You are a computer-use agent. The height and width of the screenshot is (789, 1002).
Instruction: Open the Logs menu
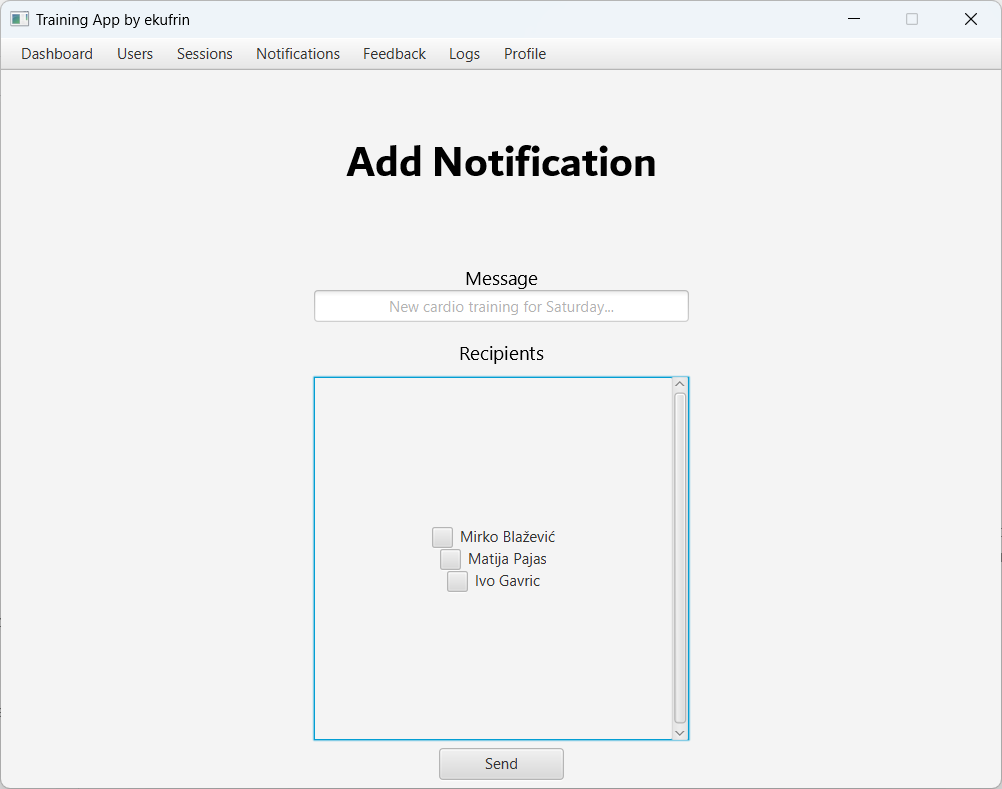click(465, 54)
